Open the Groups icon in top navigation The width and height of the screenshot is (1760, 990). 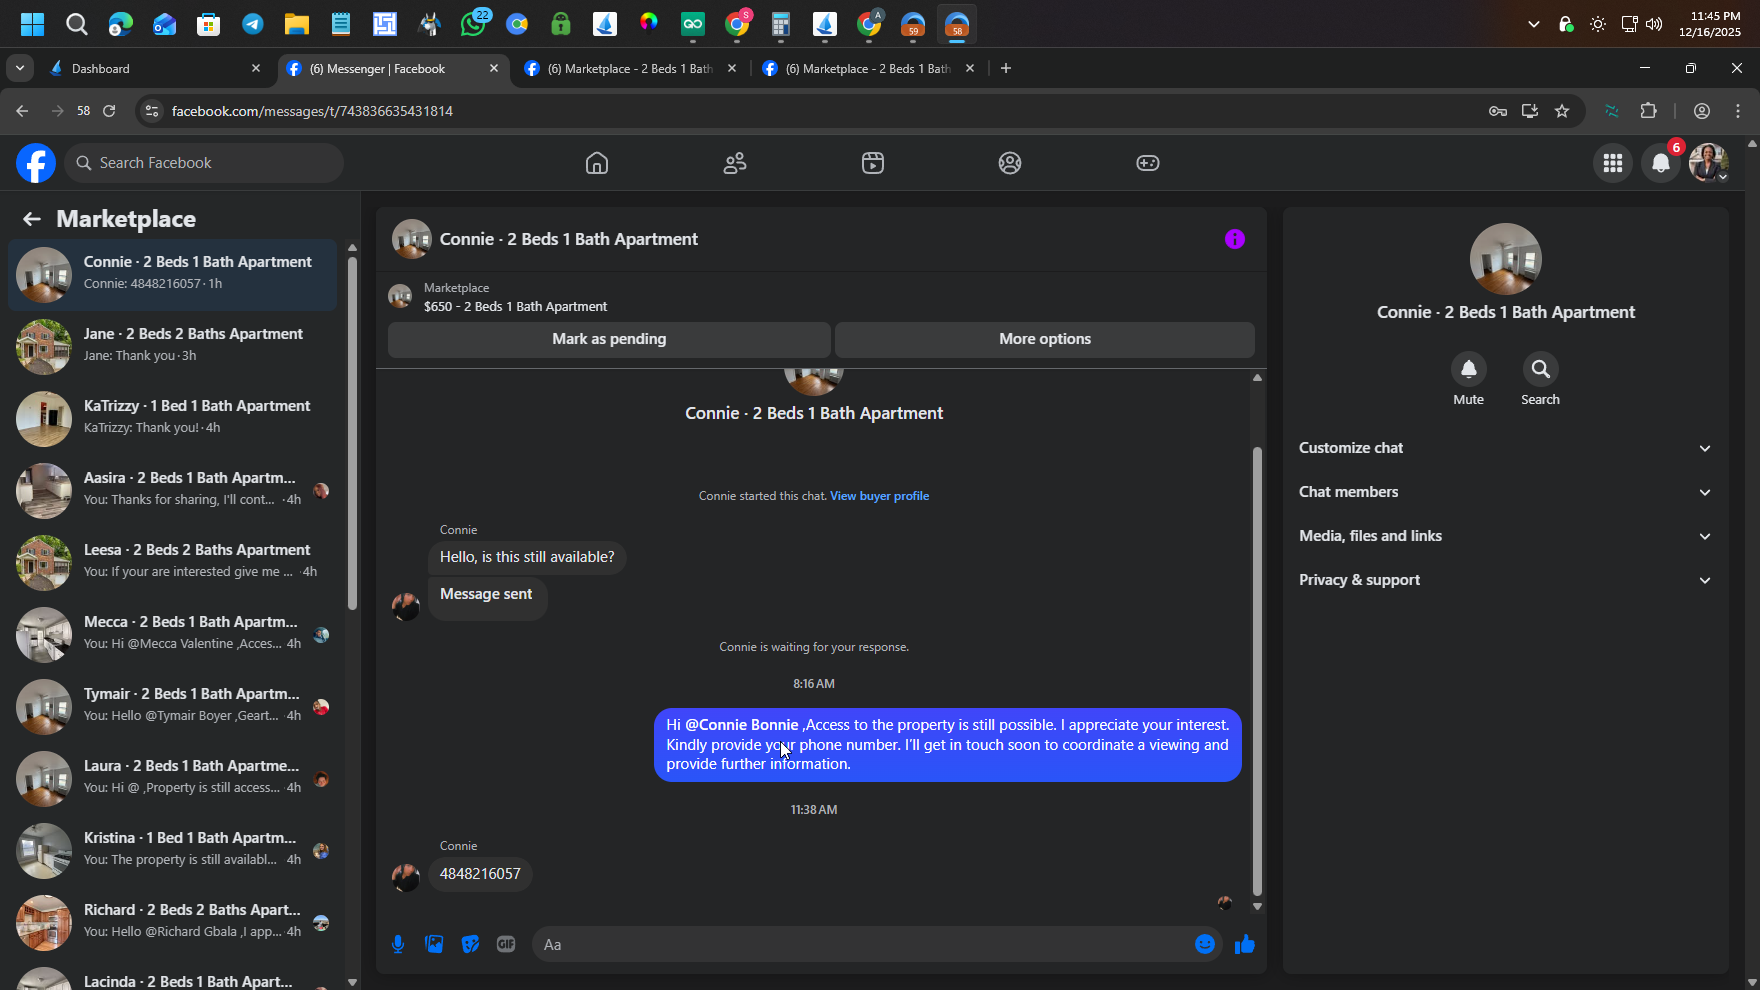click(1010, 163)
